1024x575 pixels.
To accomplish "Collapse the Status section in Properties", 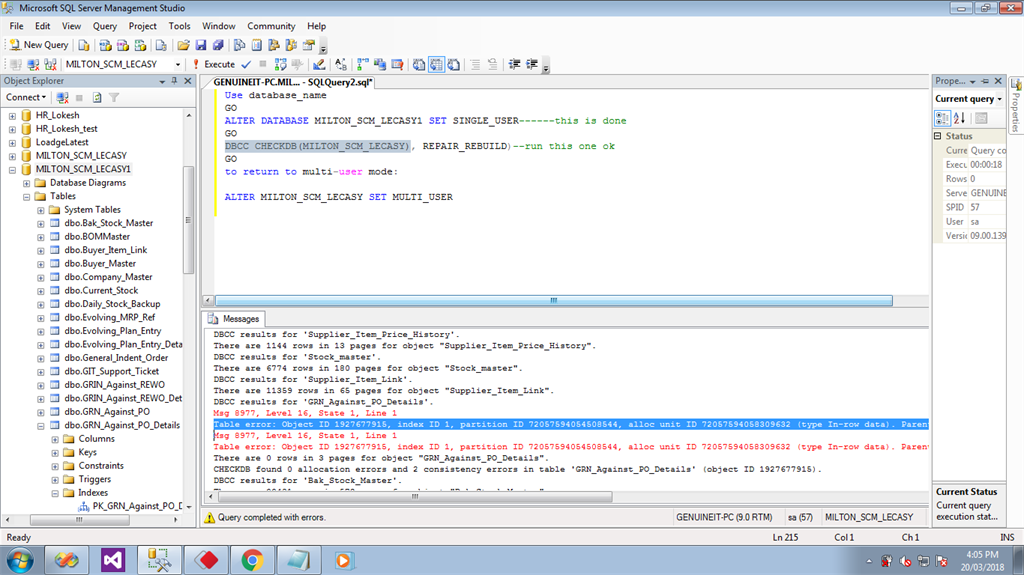I will click(938, 136).
